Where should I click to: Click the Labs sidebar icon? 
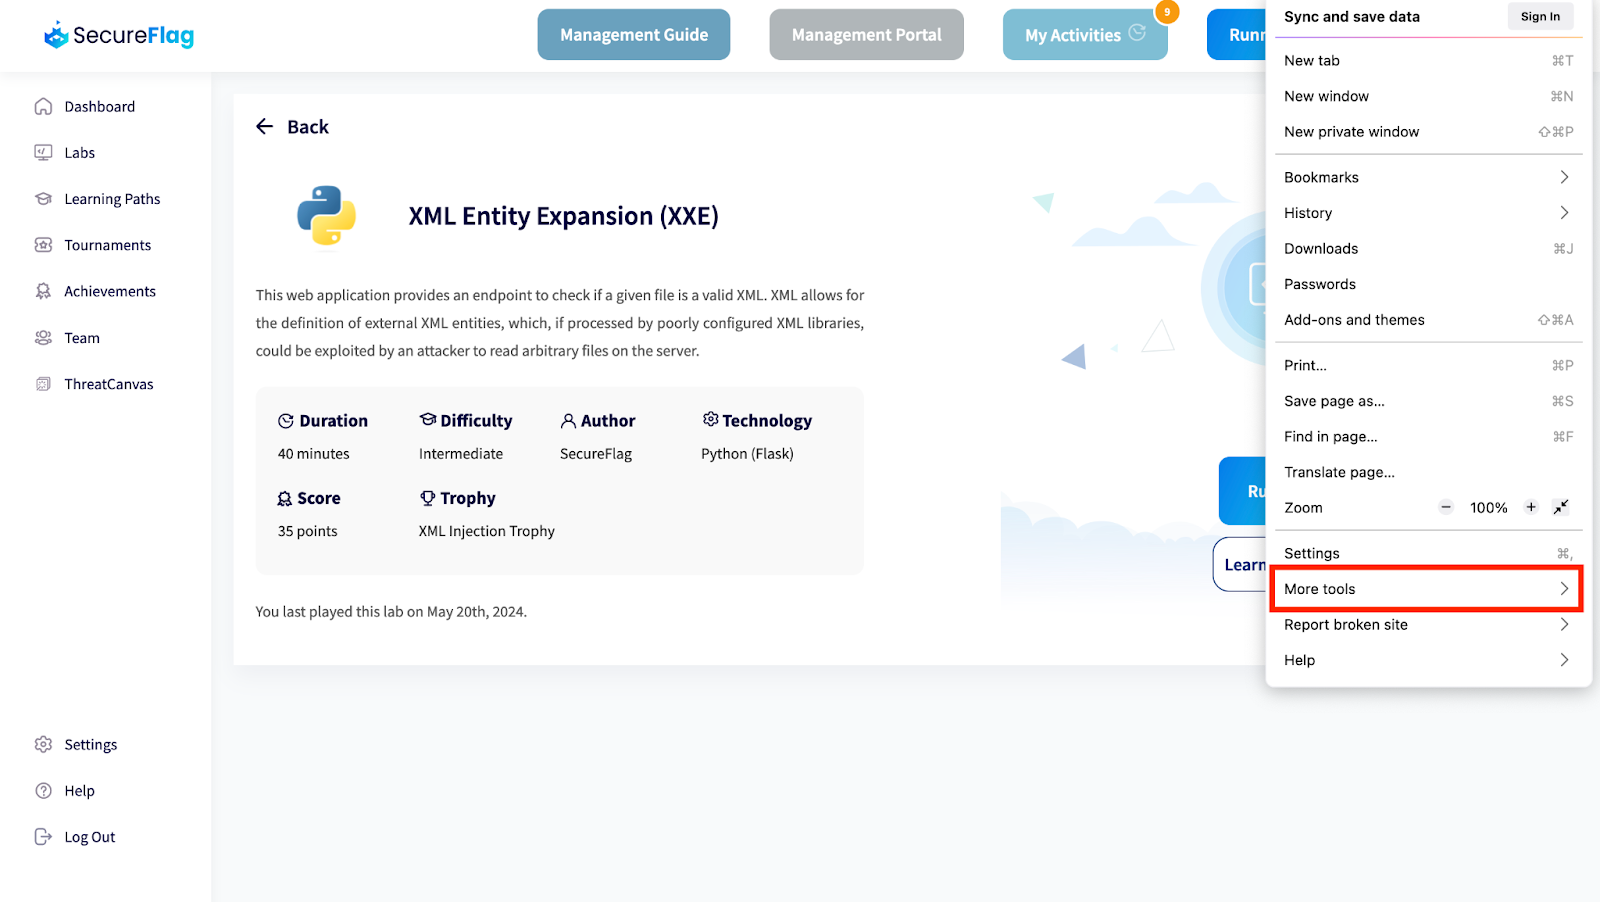(43, 152)
